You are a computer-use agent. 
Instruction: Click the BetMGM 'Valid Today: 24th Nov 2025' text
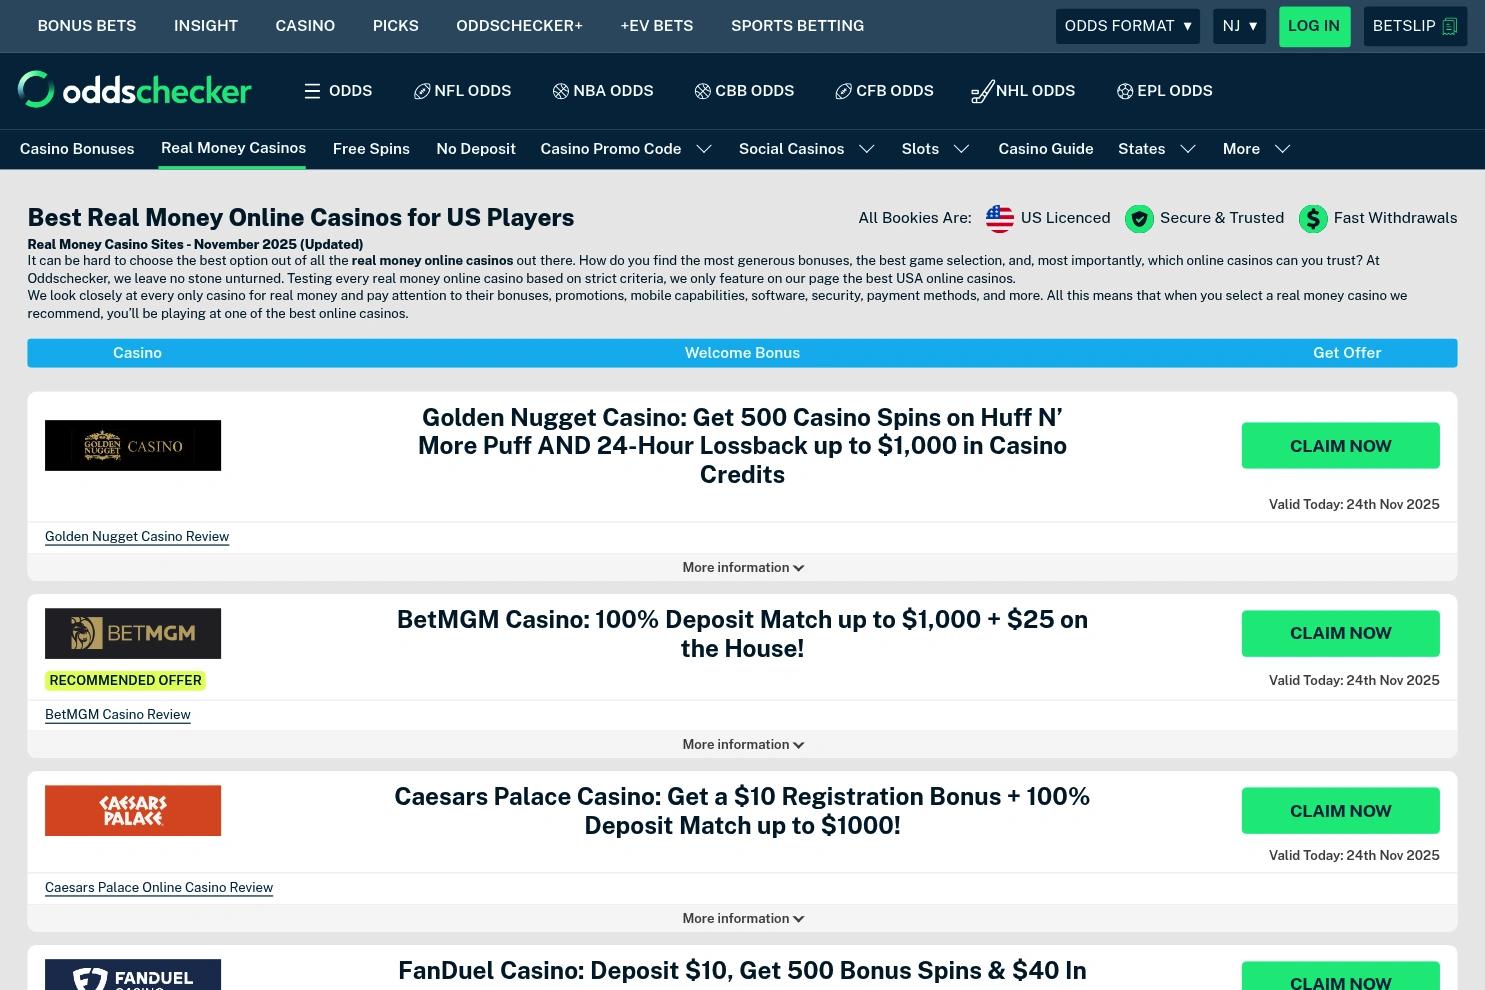(1354, 680)
